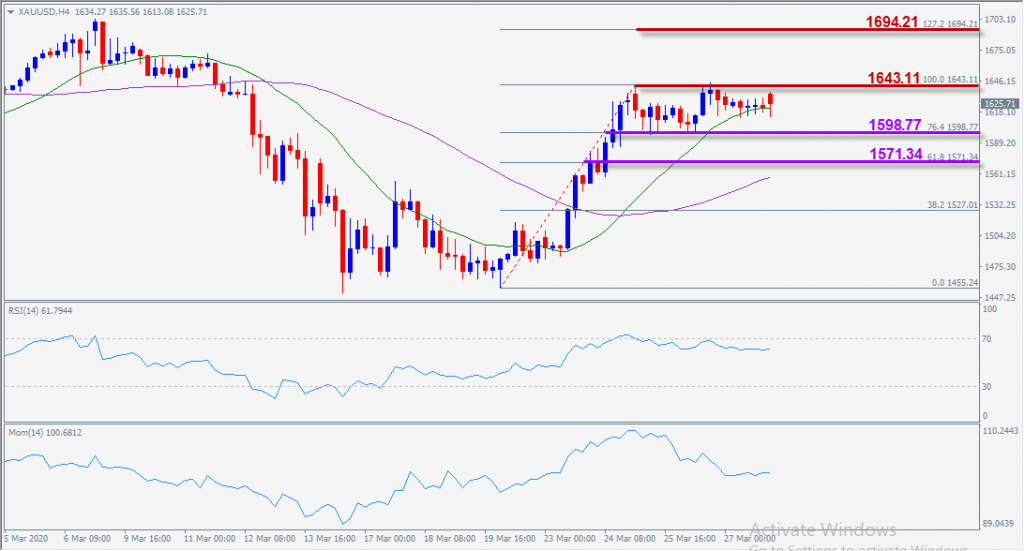This screenshot has width=1024, height=551.
Task: Click the 1447.25 price on the scale
Action: pos(1000,297)
